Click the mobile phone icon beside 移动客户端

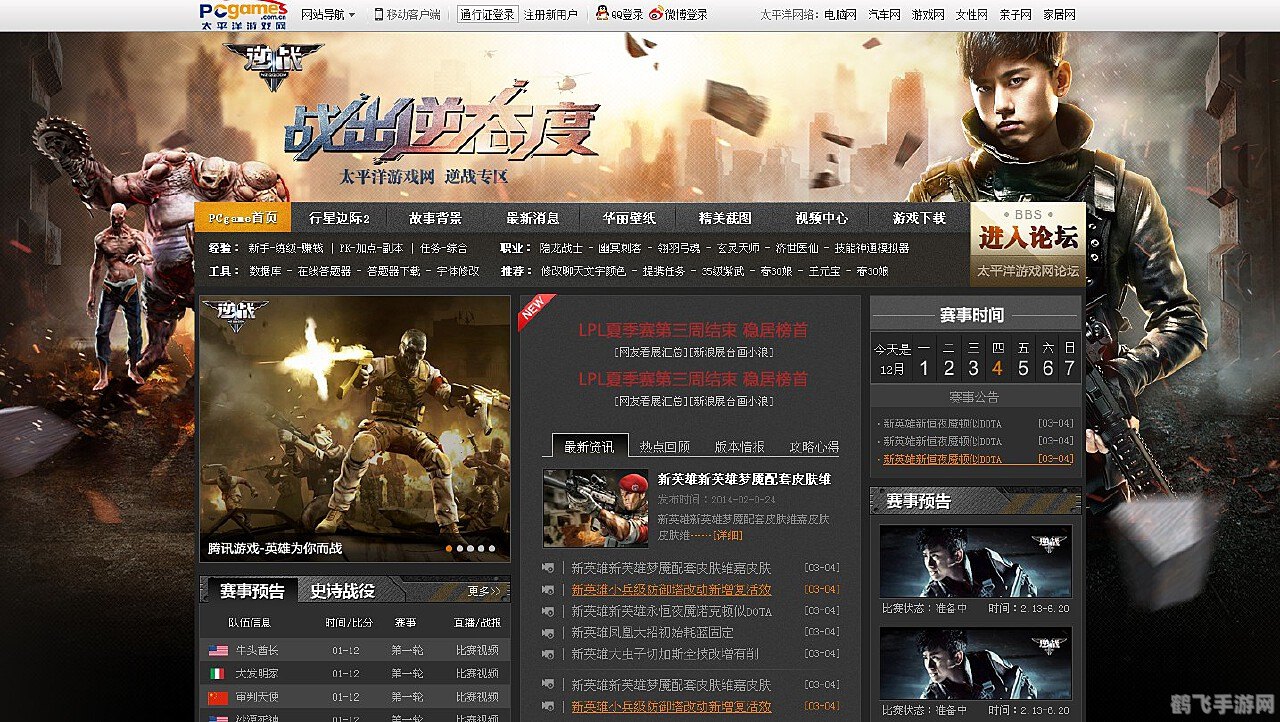click(x=379, y=14)
